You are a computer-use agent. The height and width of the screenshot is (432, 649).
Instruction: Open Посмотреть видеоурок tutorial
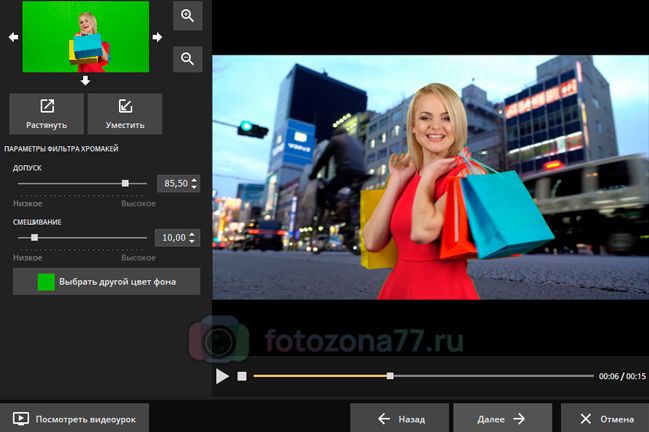coord(75,419)
